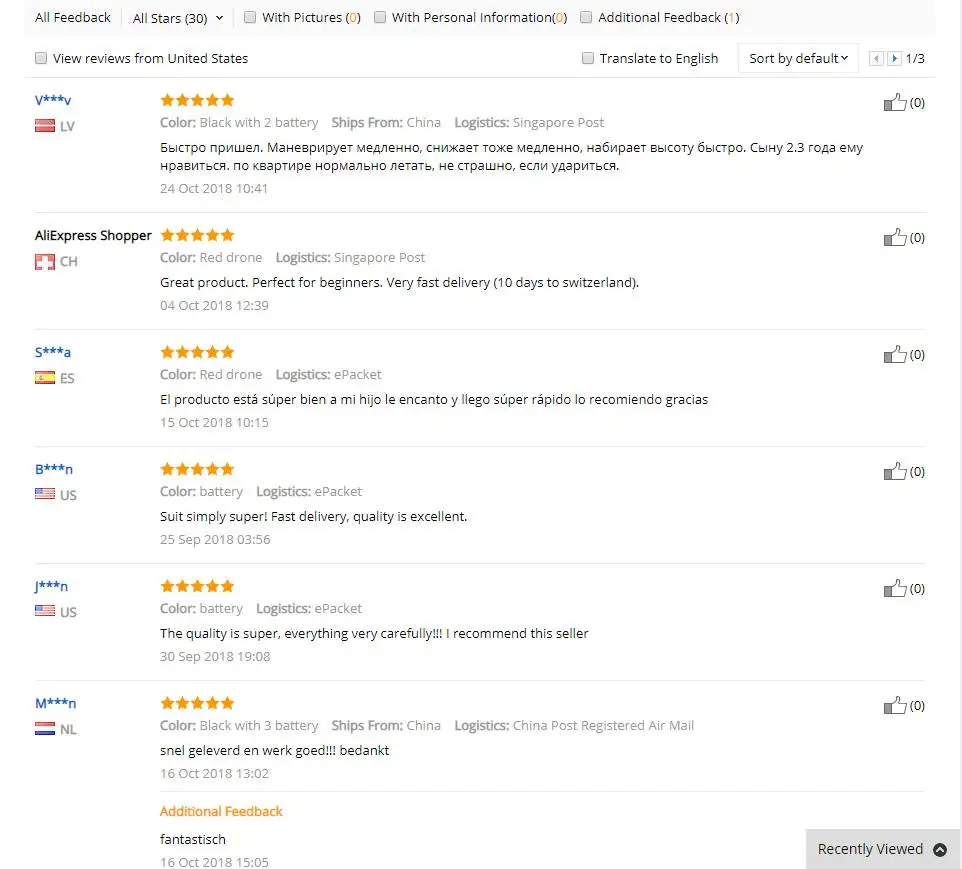Tick the Additional Feedback checkbox

(586, 17)
